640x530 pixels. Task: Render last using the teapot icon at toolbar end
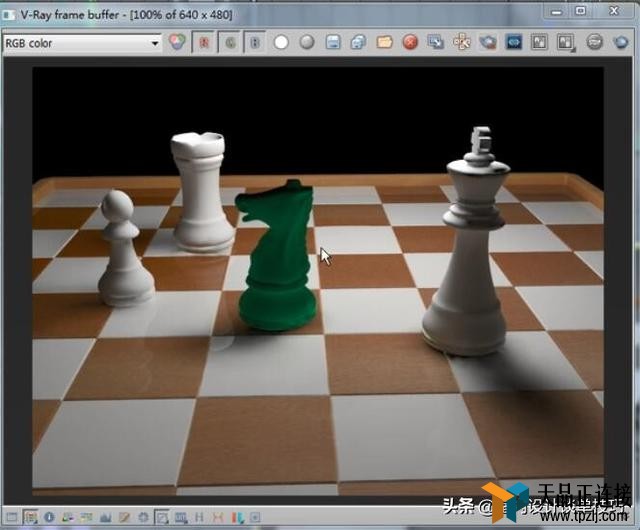coord(621,42)
